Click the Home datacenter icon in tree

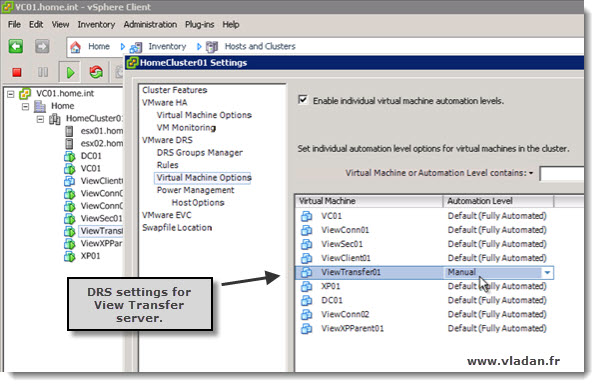[x=40, y=106]
